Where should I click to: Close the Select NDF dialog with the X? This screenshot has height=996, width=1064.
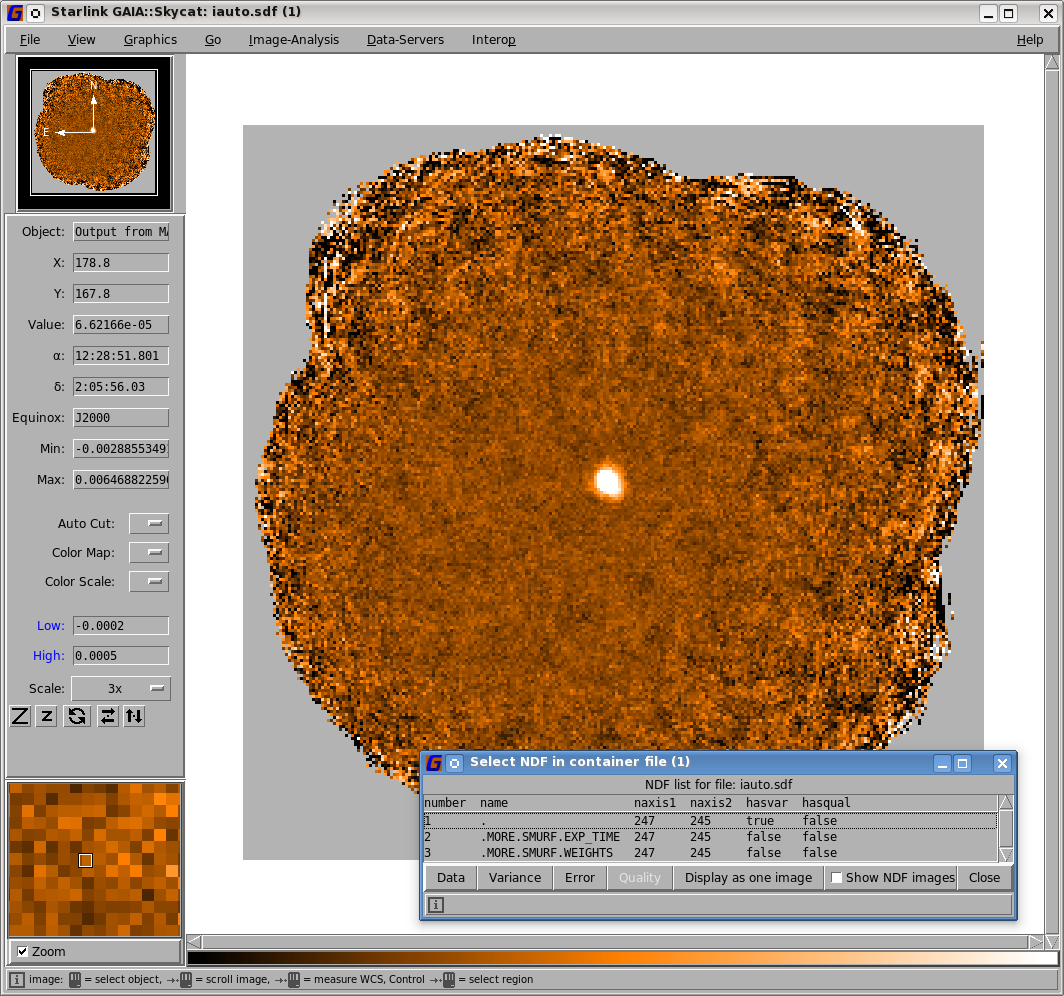click(x=1002, y=763)
